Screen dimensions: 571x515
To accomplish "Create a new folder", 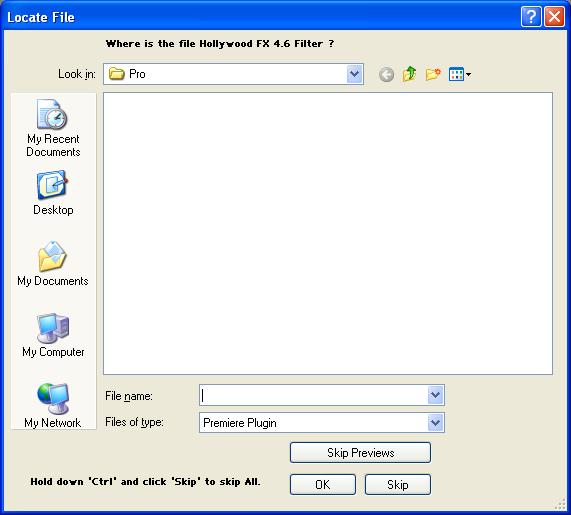I will click(x=433, y=74).
